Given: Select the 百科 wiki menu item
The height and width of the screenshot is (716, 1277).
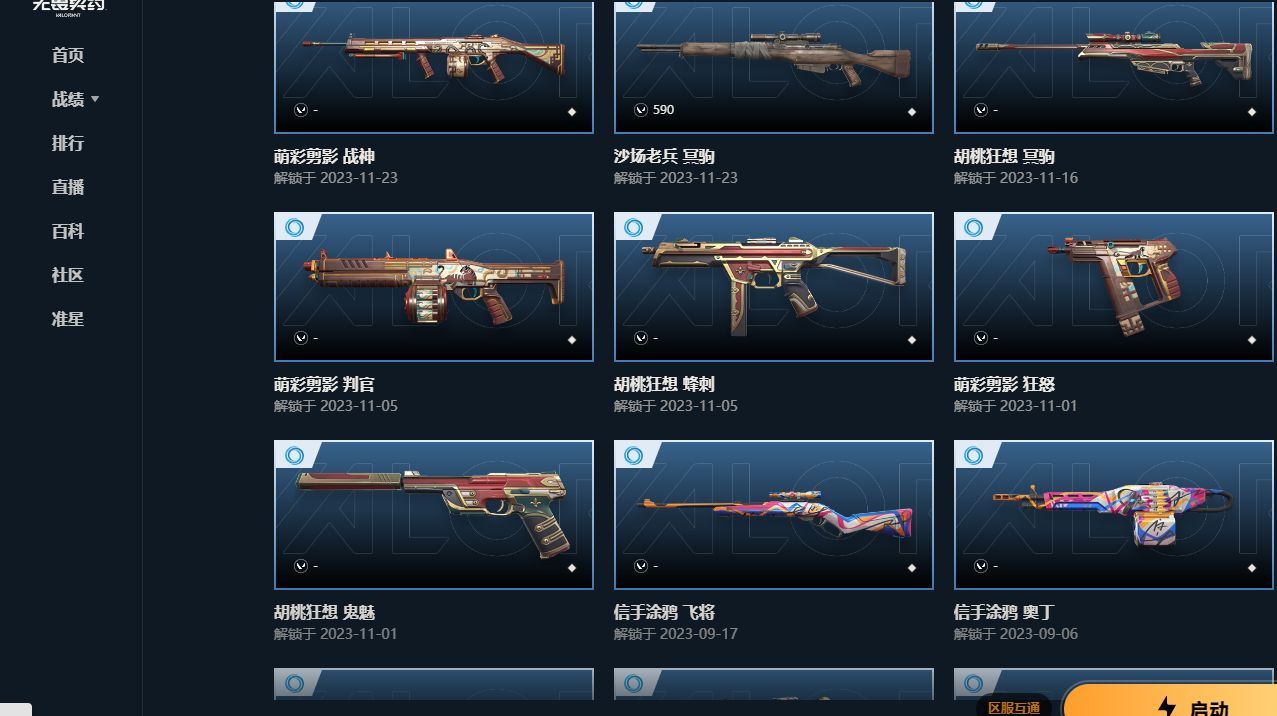Looking at the screenshot, I should pos(68,231).
